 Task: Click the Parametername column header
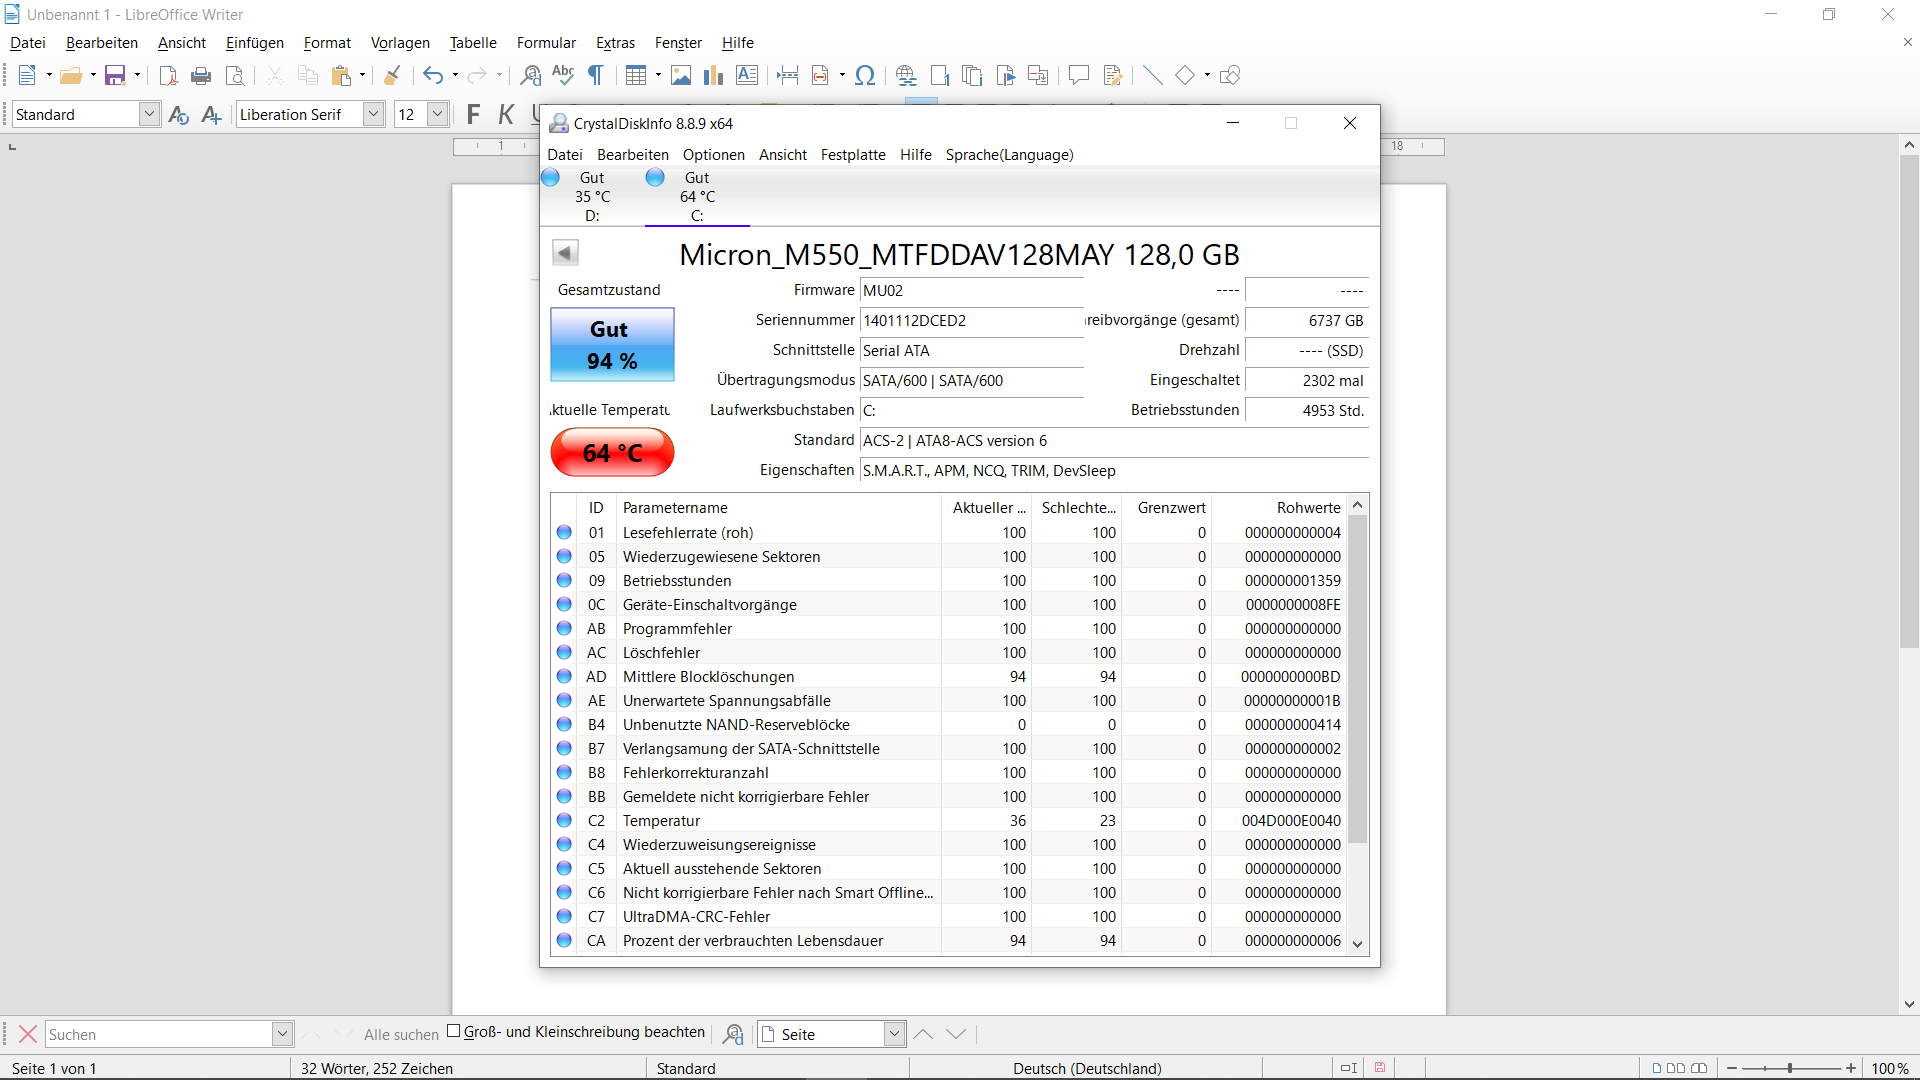(x=778, y=508)
